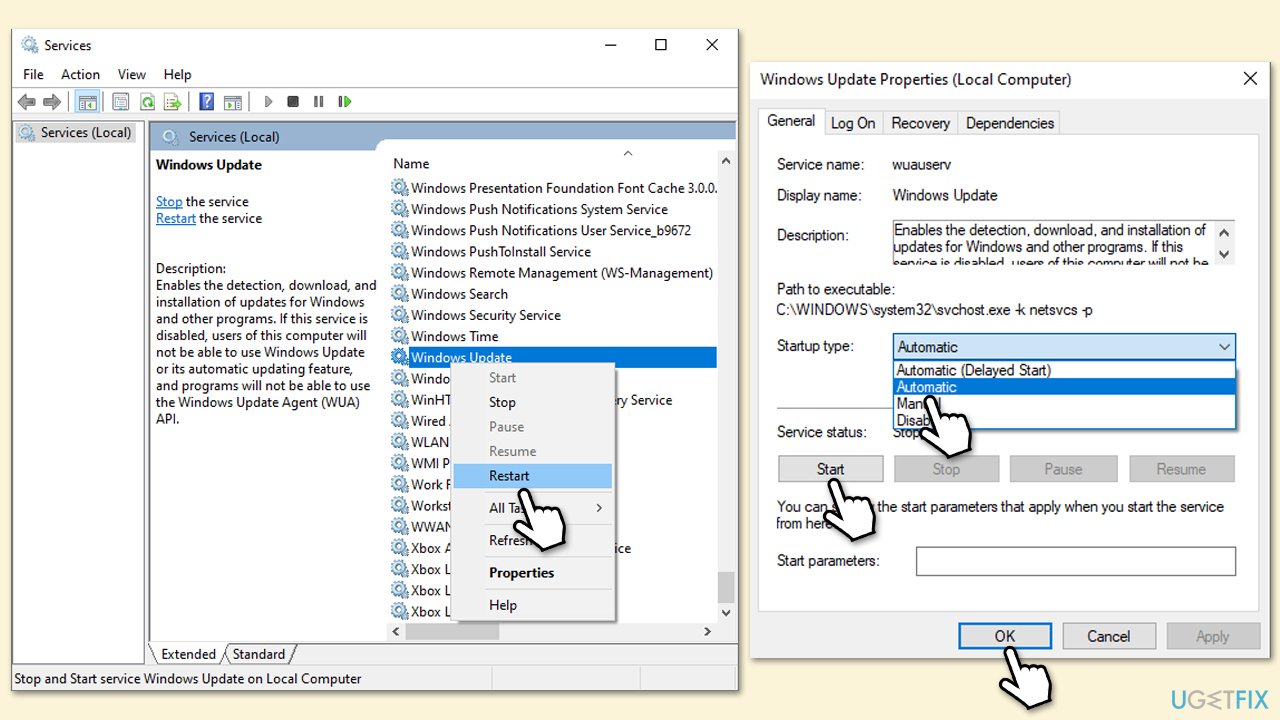Click the Start Service play icon
Image resolution: width=1280 pixels, height=720 pixels.
(268, 102)
